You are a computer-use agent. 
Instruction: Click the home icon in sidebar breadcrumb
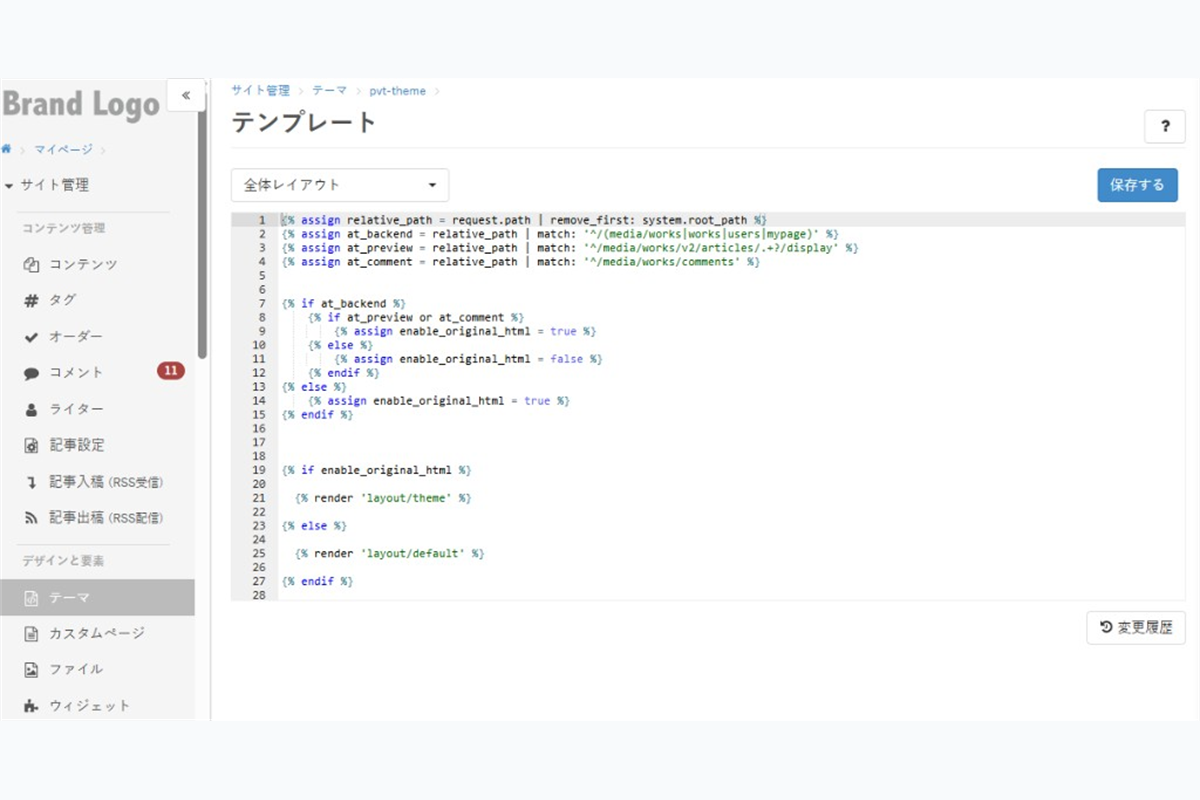[6, 149]
